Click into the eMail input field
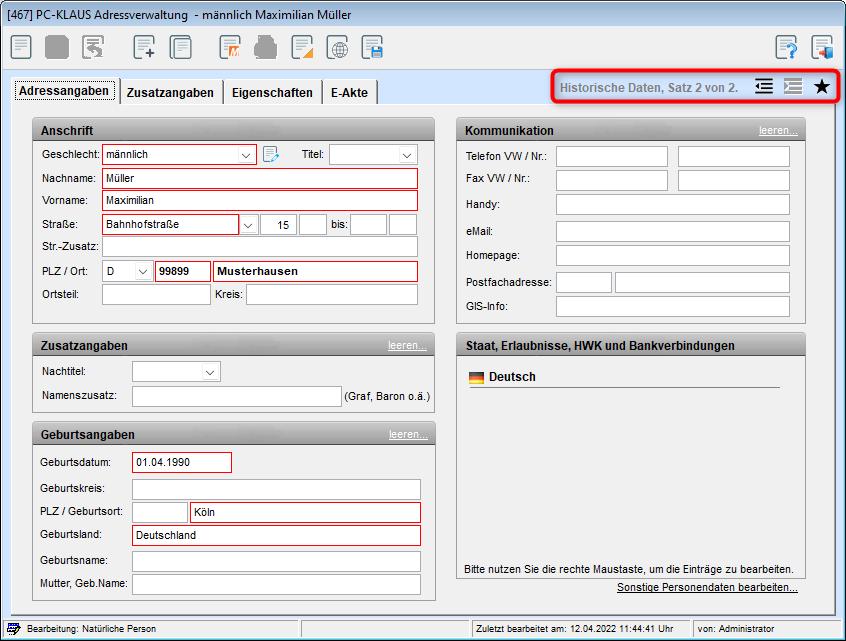 (x=672, y=231)
